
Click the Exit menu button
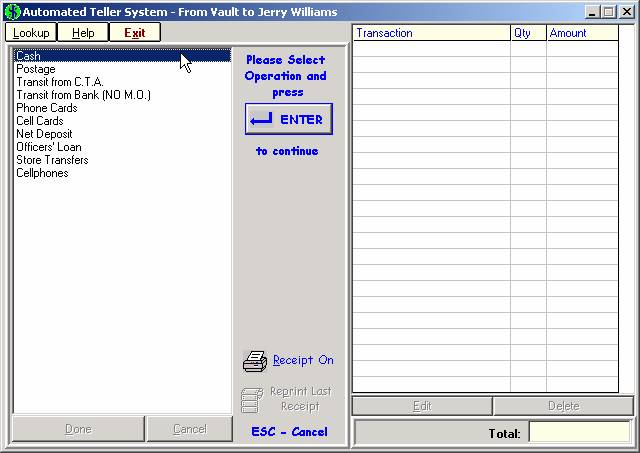point(134,33)
